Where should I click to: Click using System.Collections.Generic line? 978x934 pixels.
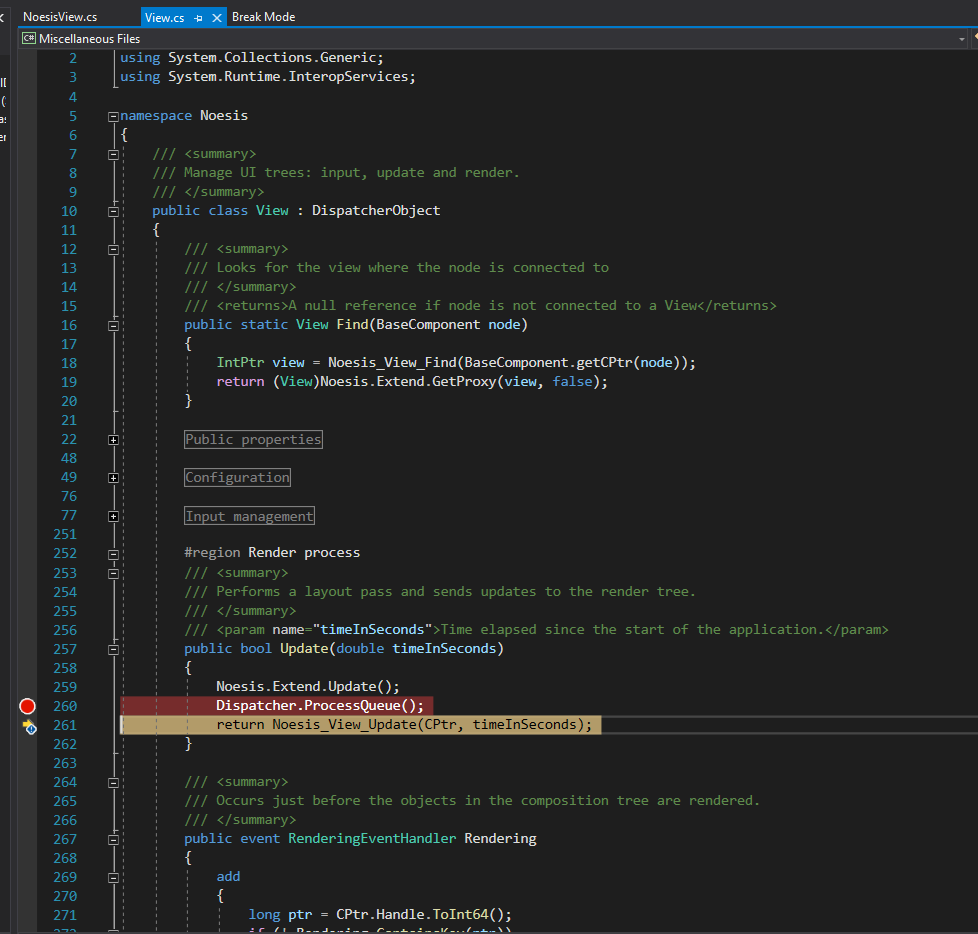point(252,57)
